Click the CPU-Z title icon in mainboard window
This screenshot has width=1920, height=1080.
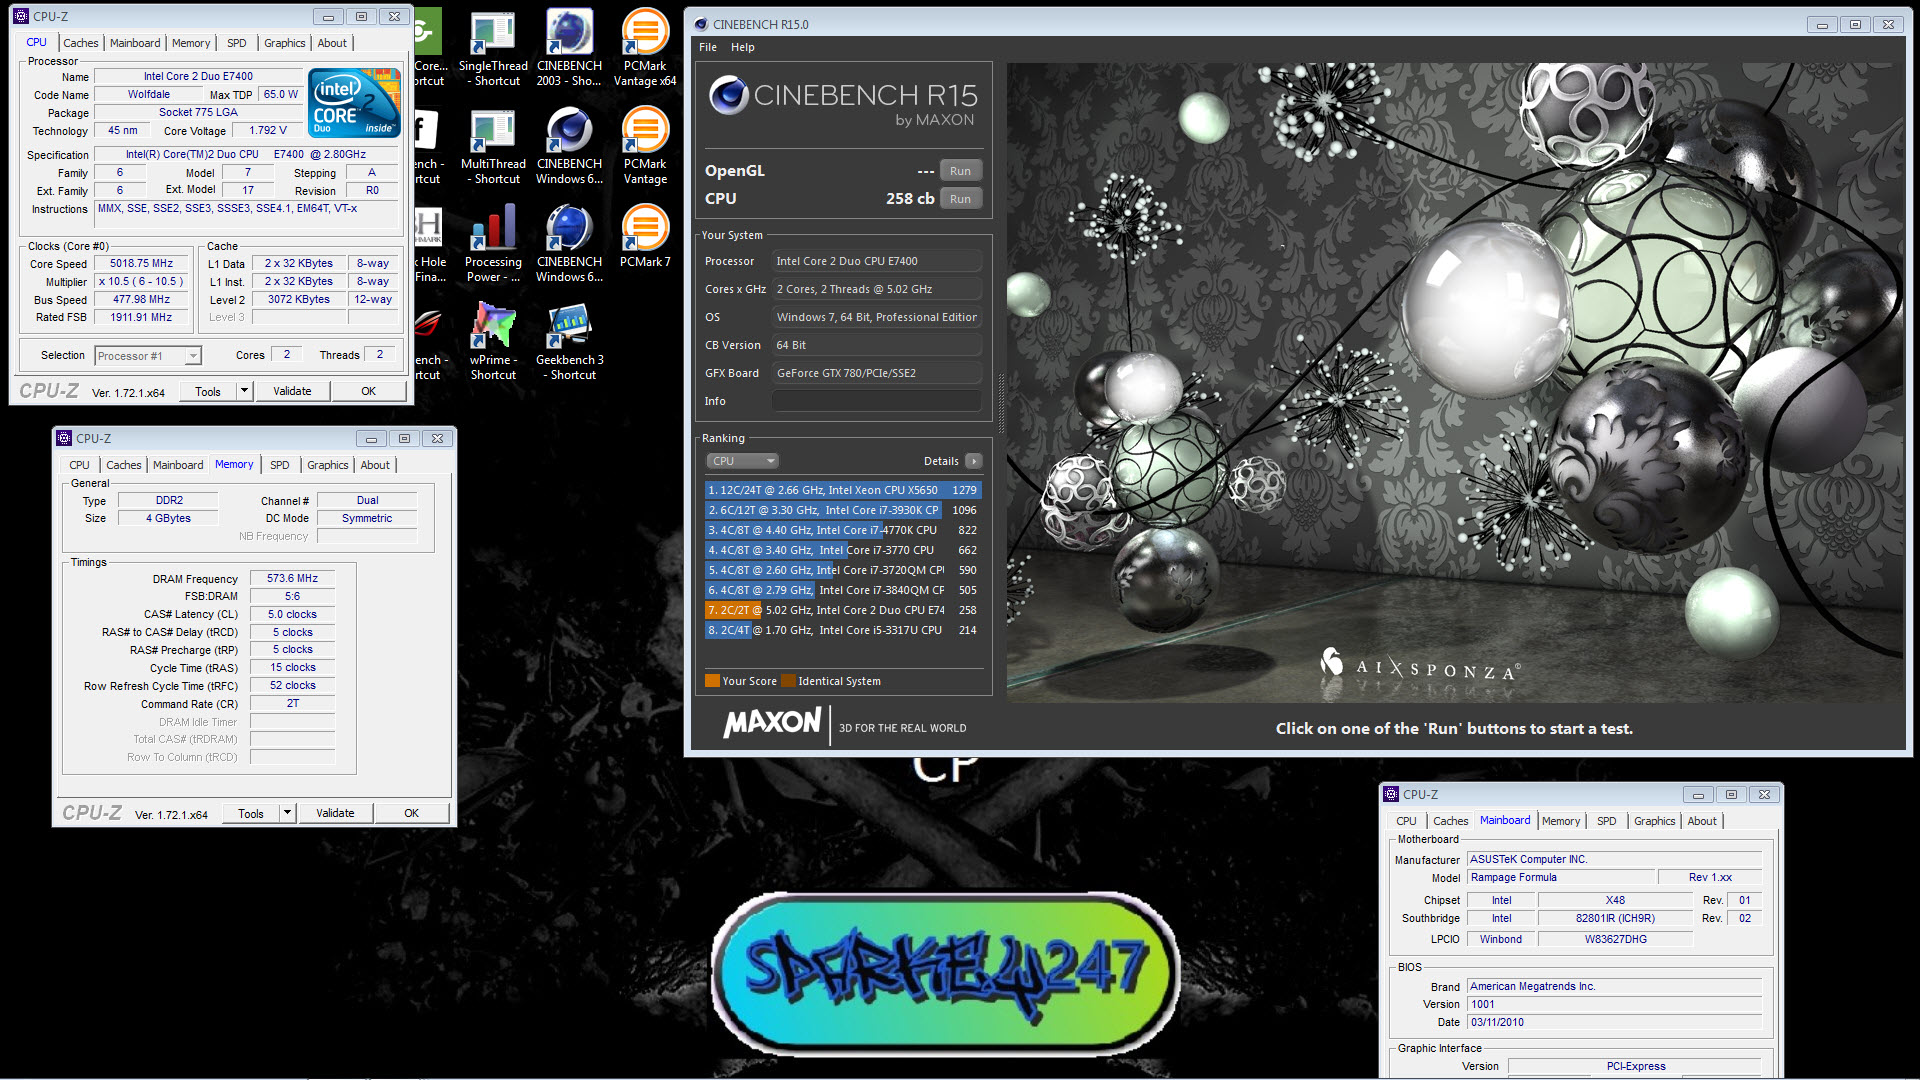point(1391,794)
